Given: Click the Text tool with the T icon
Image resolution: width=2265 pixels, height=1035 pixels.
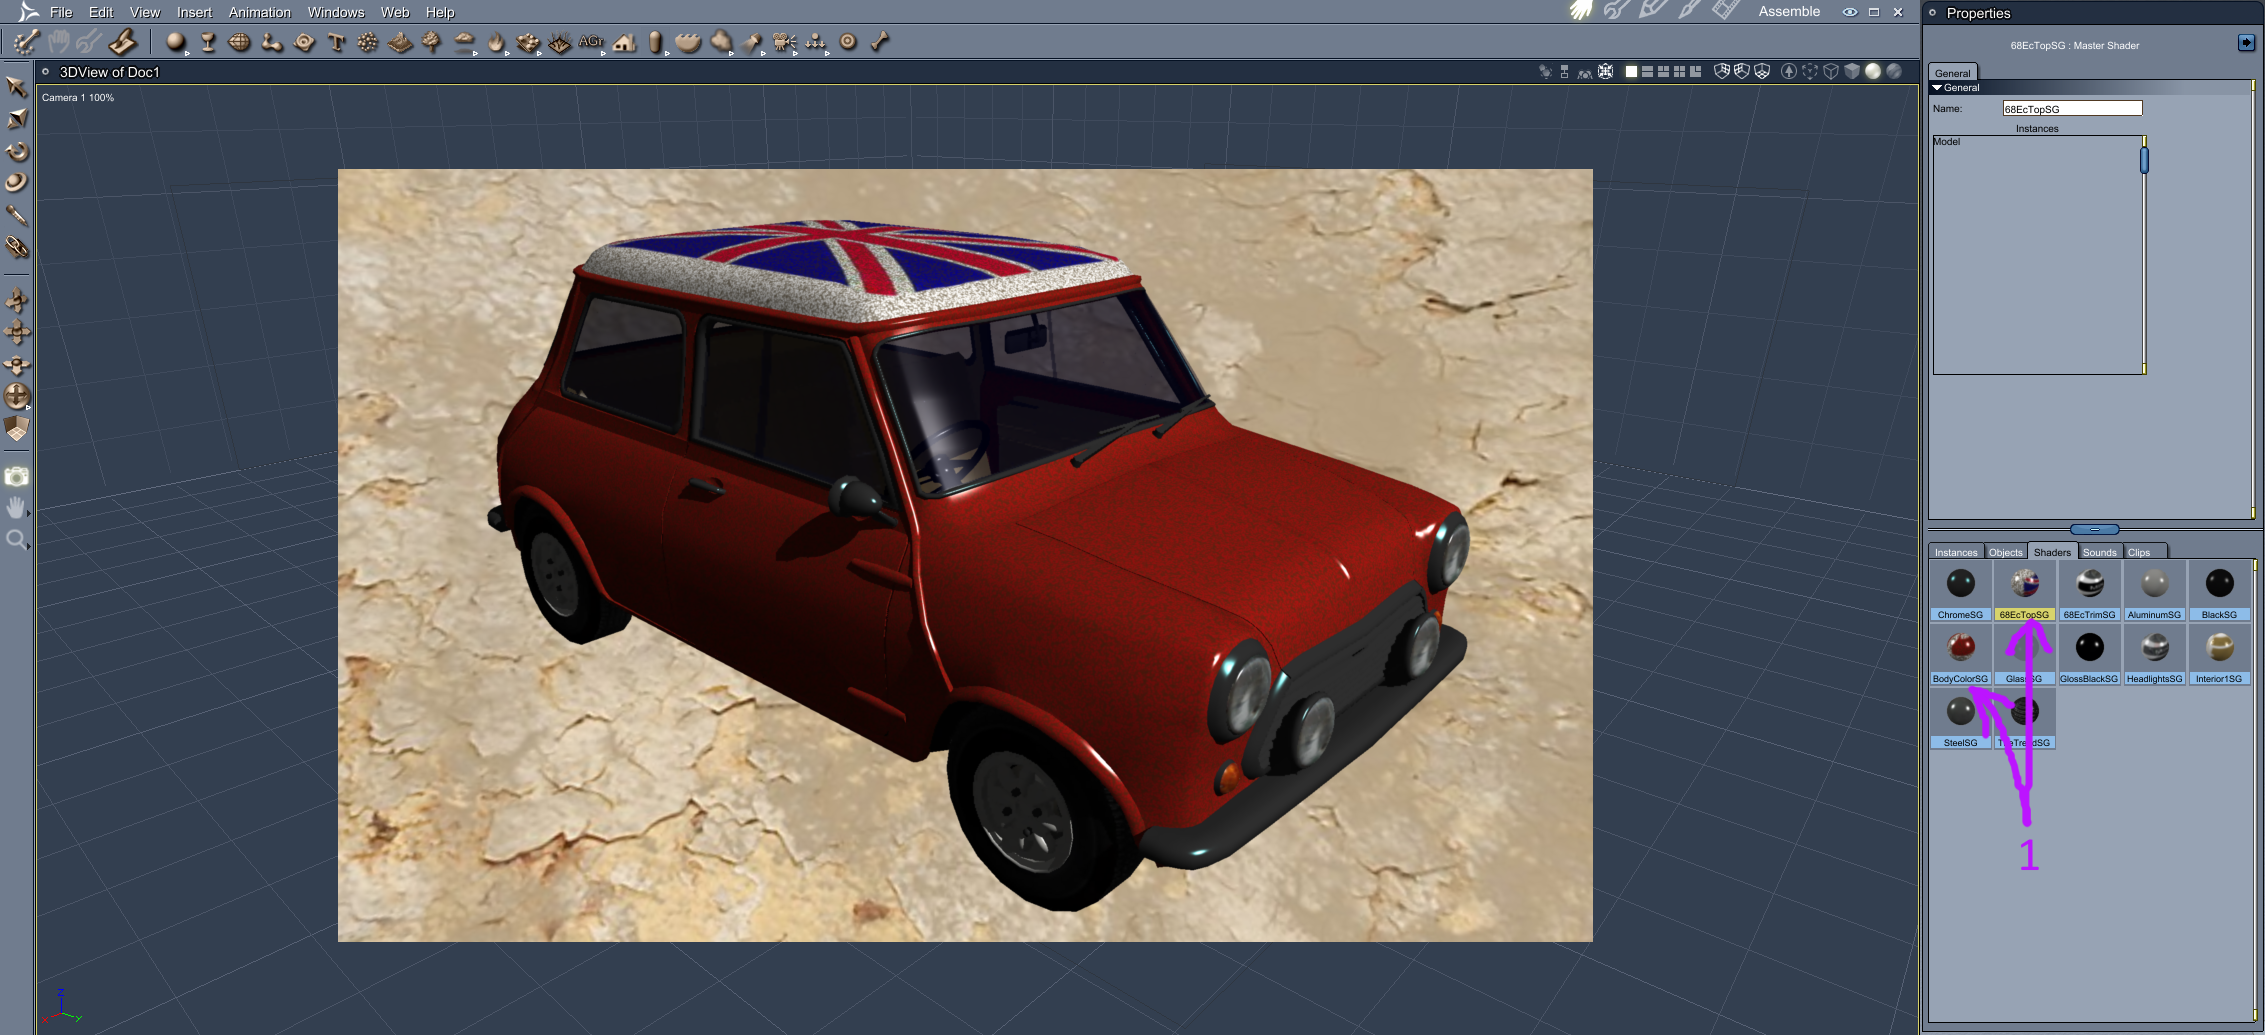Looking at the screenshot, I should point(336,42).
